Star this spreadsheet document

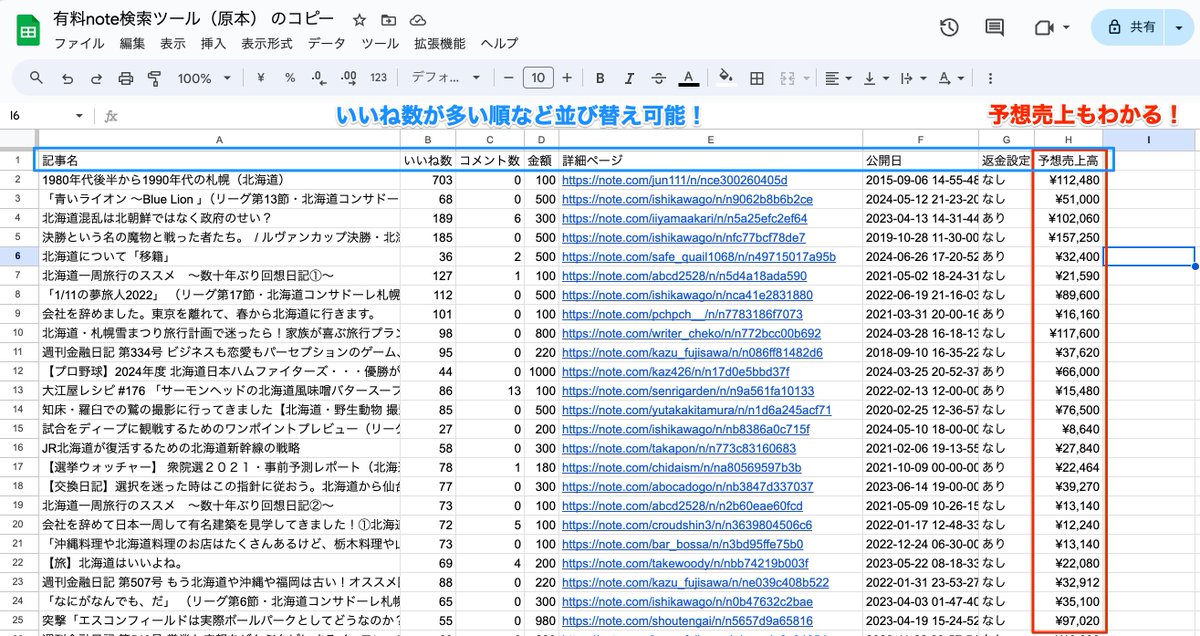[x=360, y=21]
